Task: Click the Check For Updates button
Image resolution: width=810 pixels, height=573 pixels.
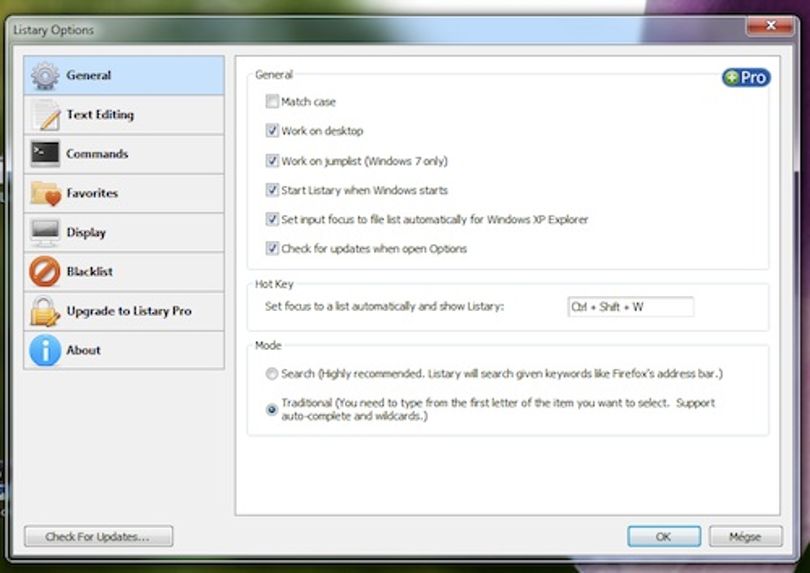Action: coord(98,536)
